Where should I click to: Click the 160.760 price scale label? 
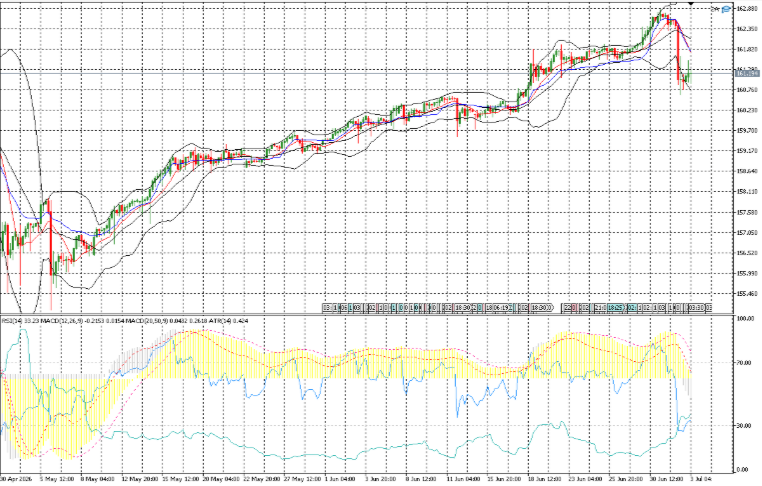(x=747, y=90)
